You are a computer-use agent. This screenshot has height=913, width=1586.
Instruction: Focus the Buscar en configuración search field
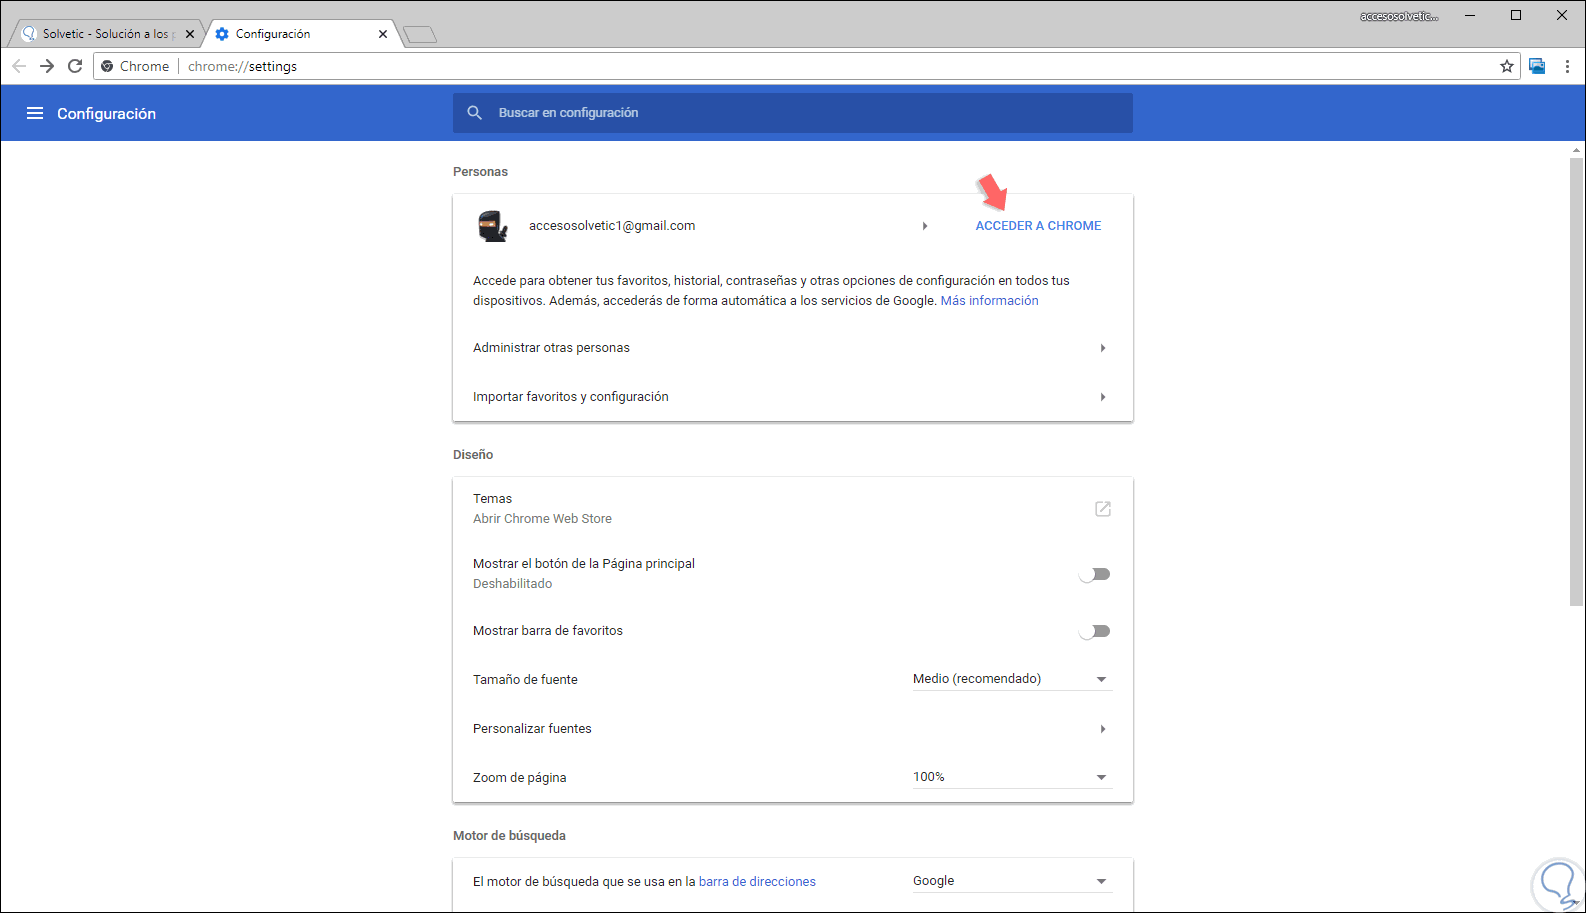793,113
